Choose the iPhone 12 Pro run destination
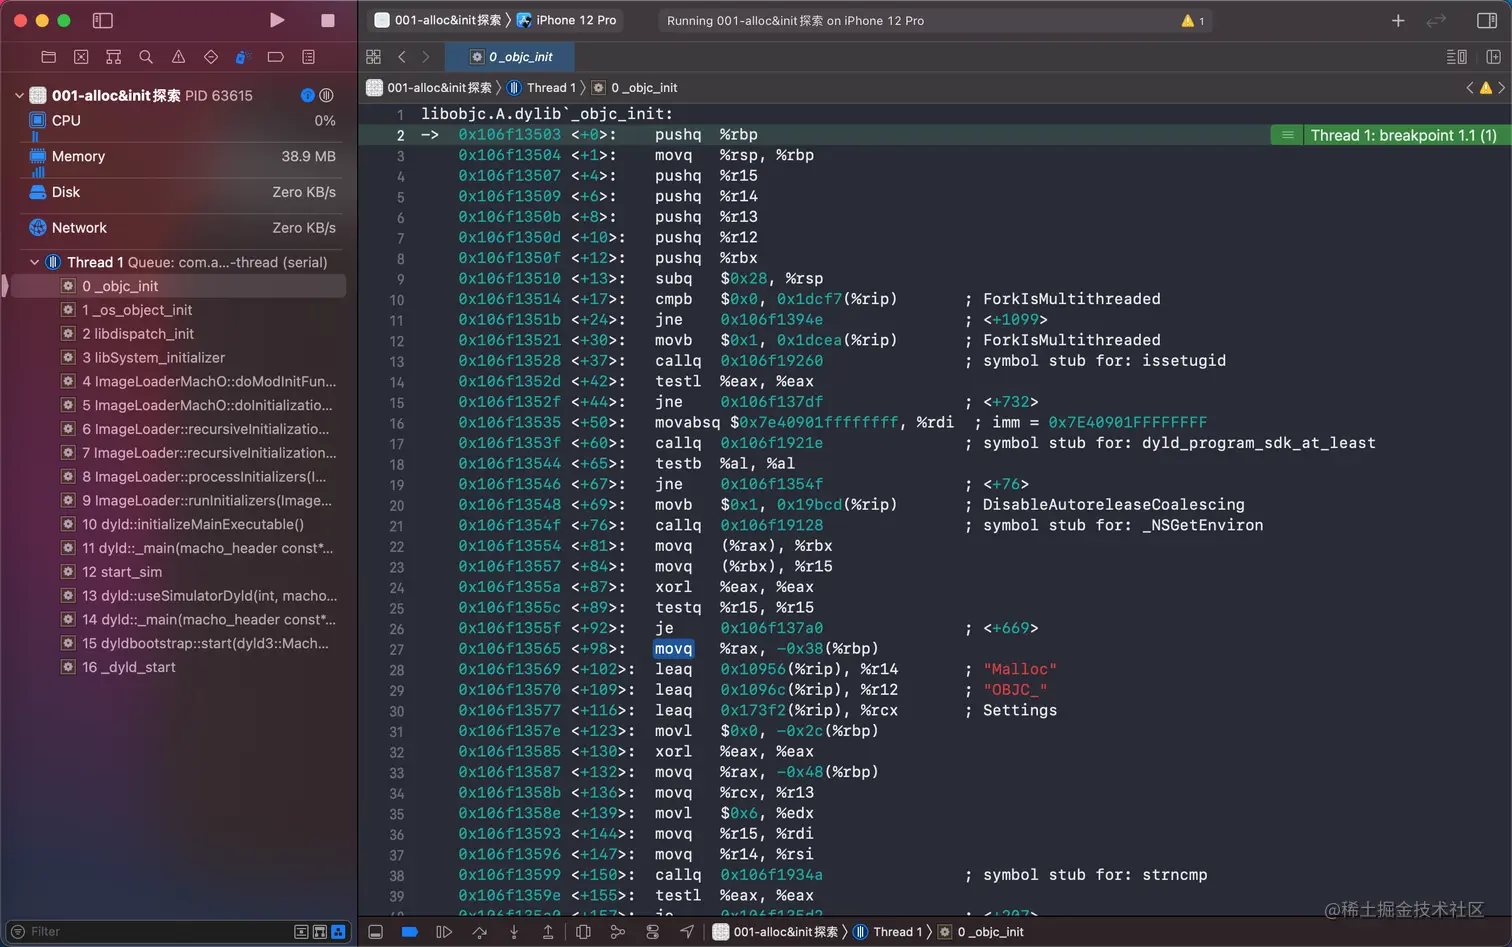This screenshot has width=1512, height=947. coord(567,20)
